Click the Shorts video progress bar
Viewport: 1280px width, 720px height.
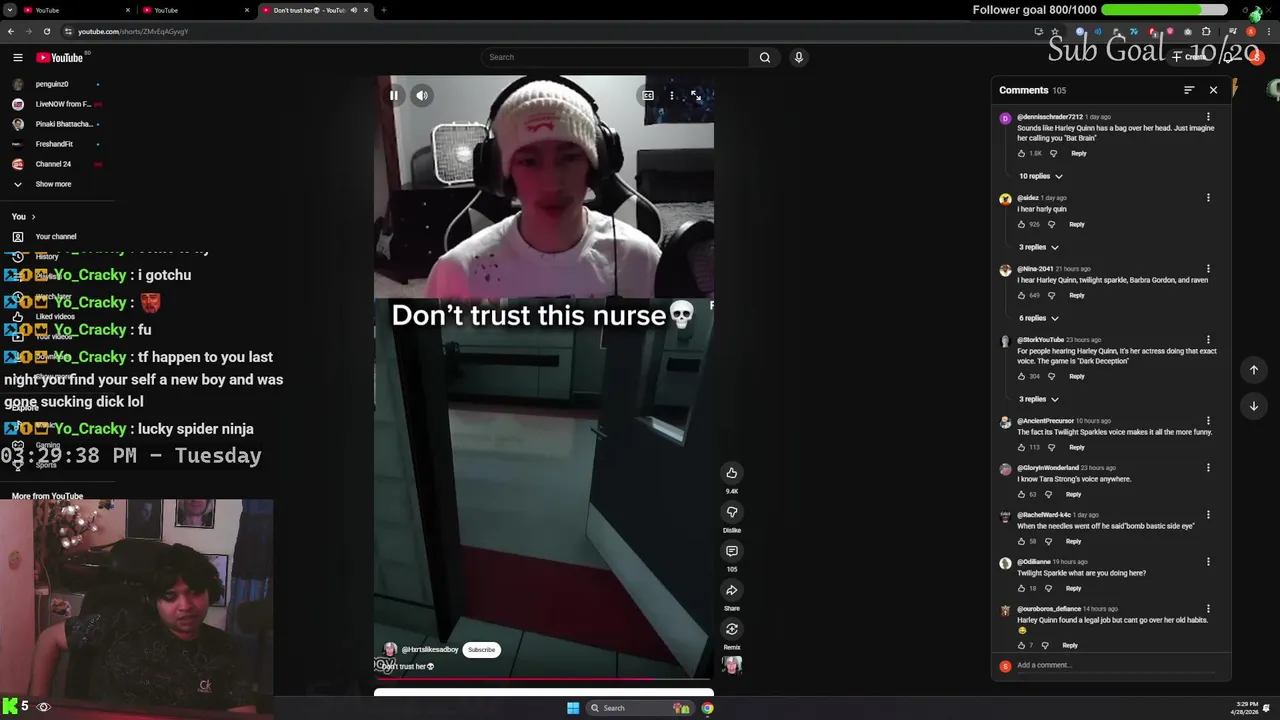(544, 679)
